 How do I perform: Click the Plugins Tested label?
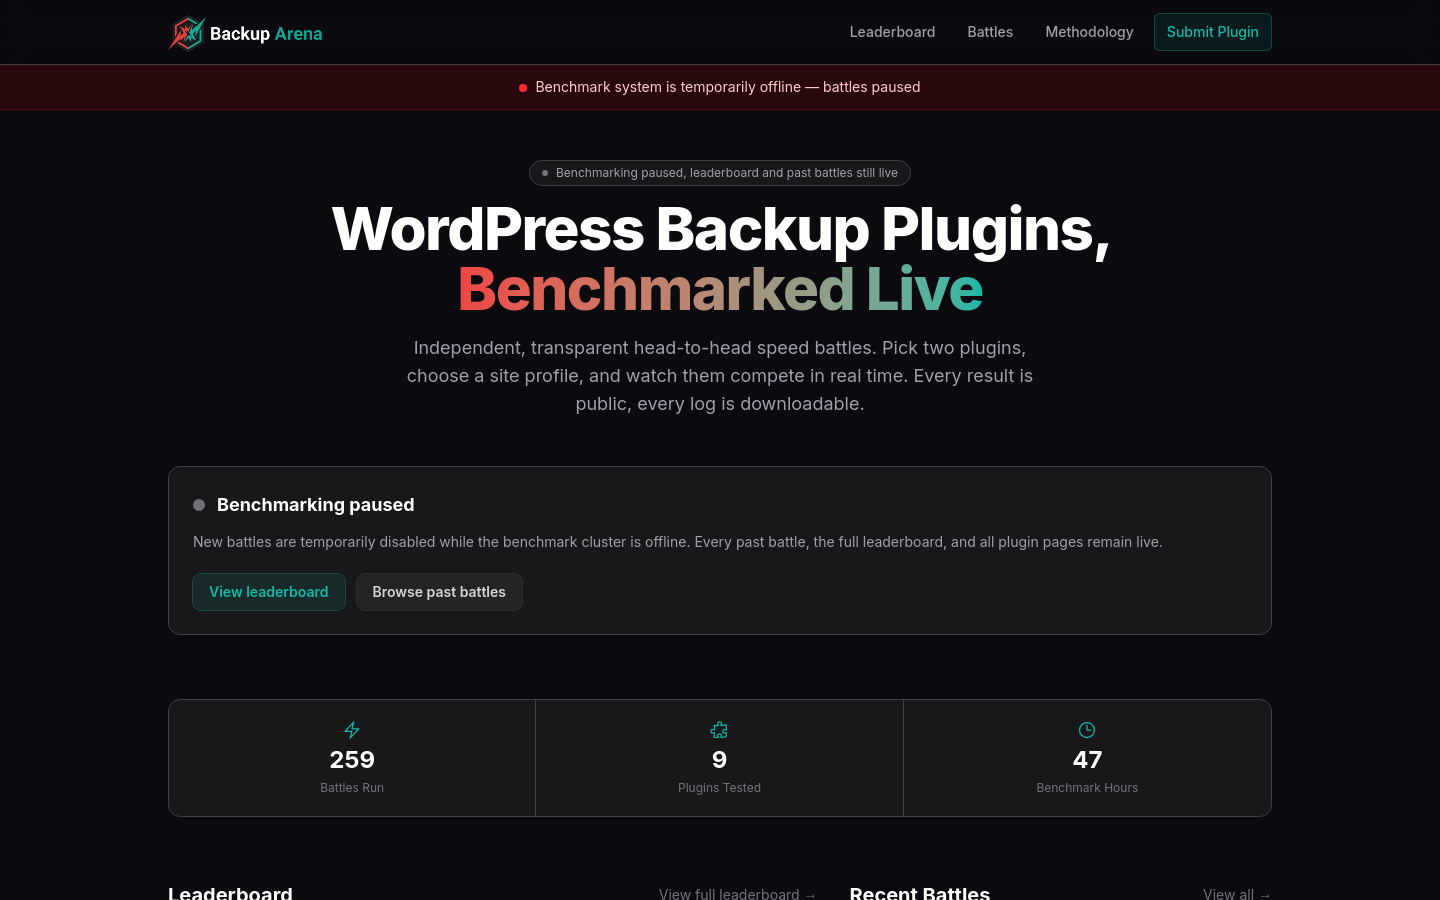(x=719, y=788)
